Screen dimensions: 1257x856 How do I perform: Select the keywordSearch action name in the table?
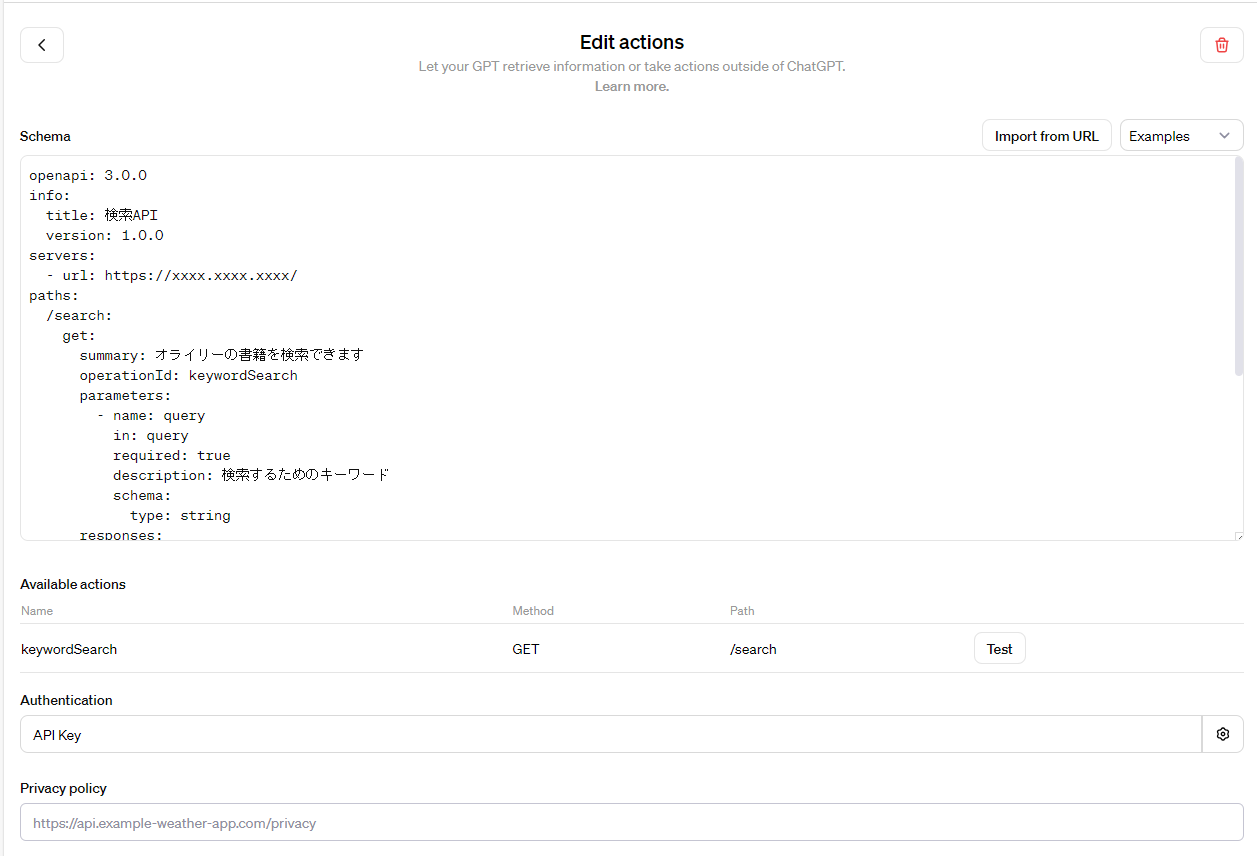69,649
